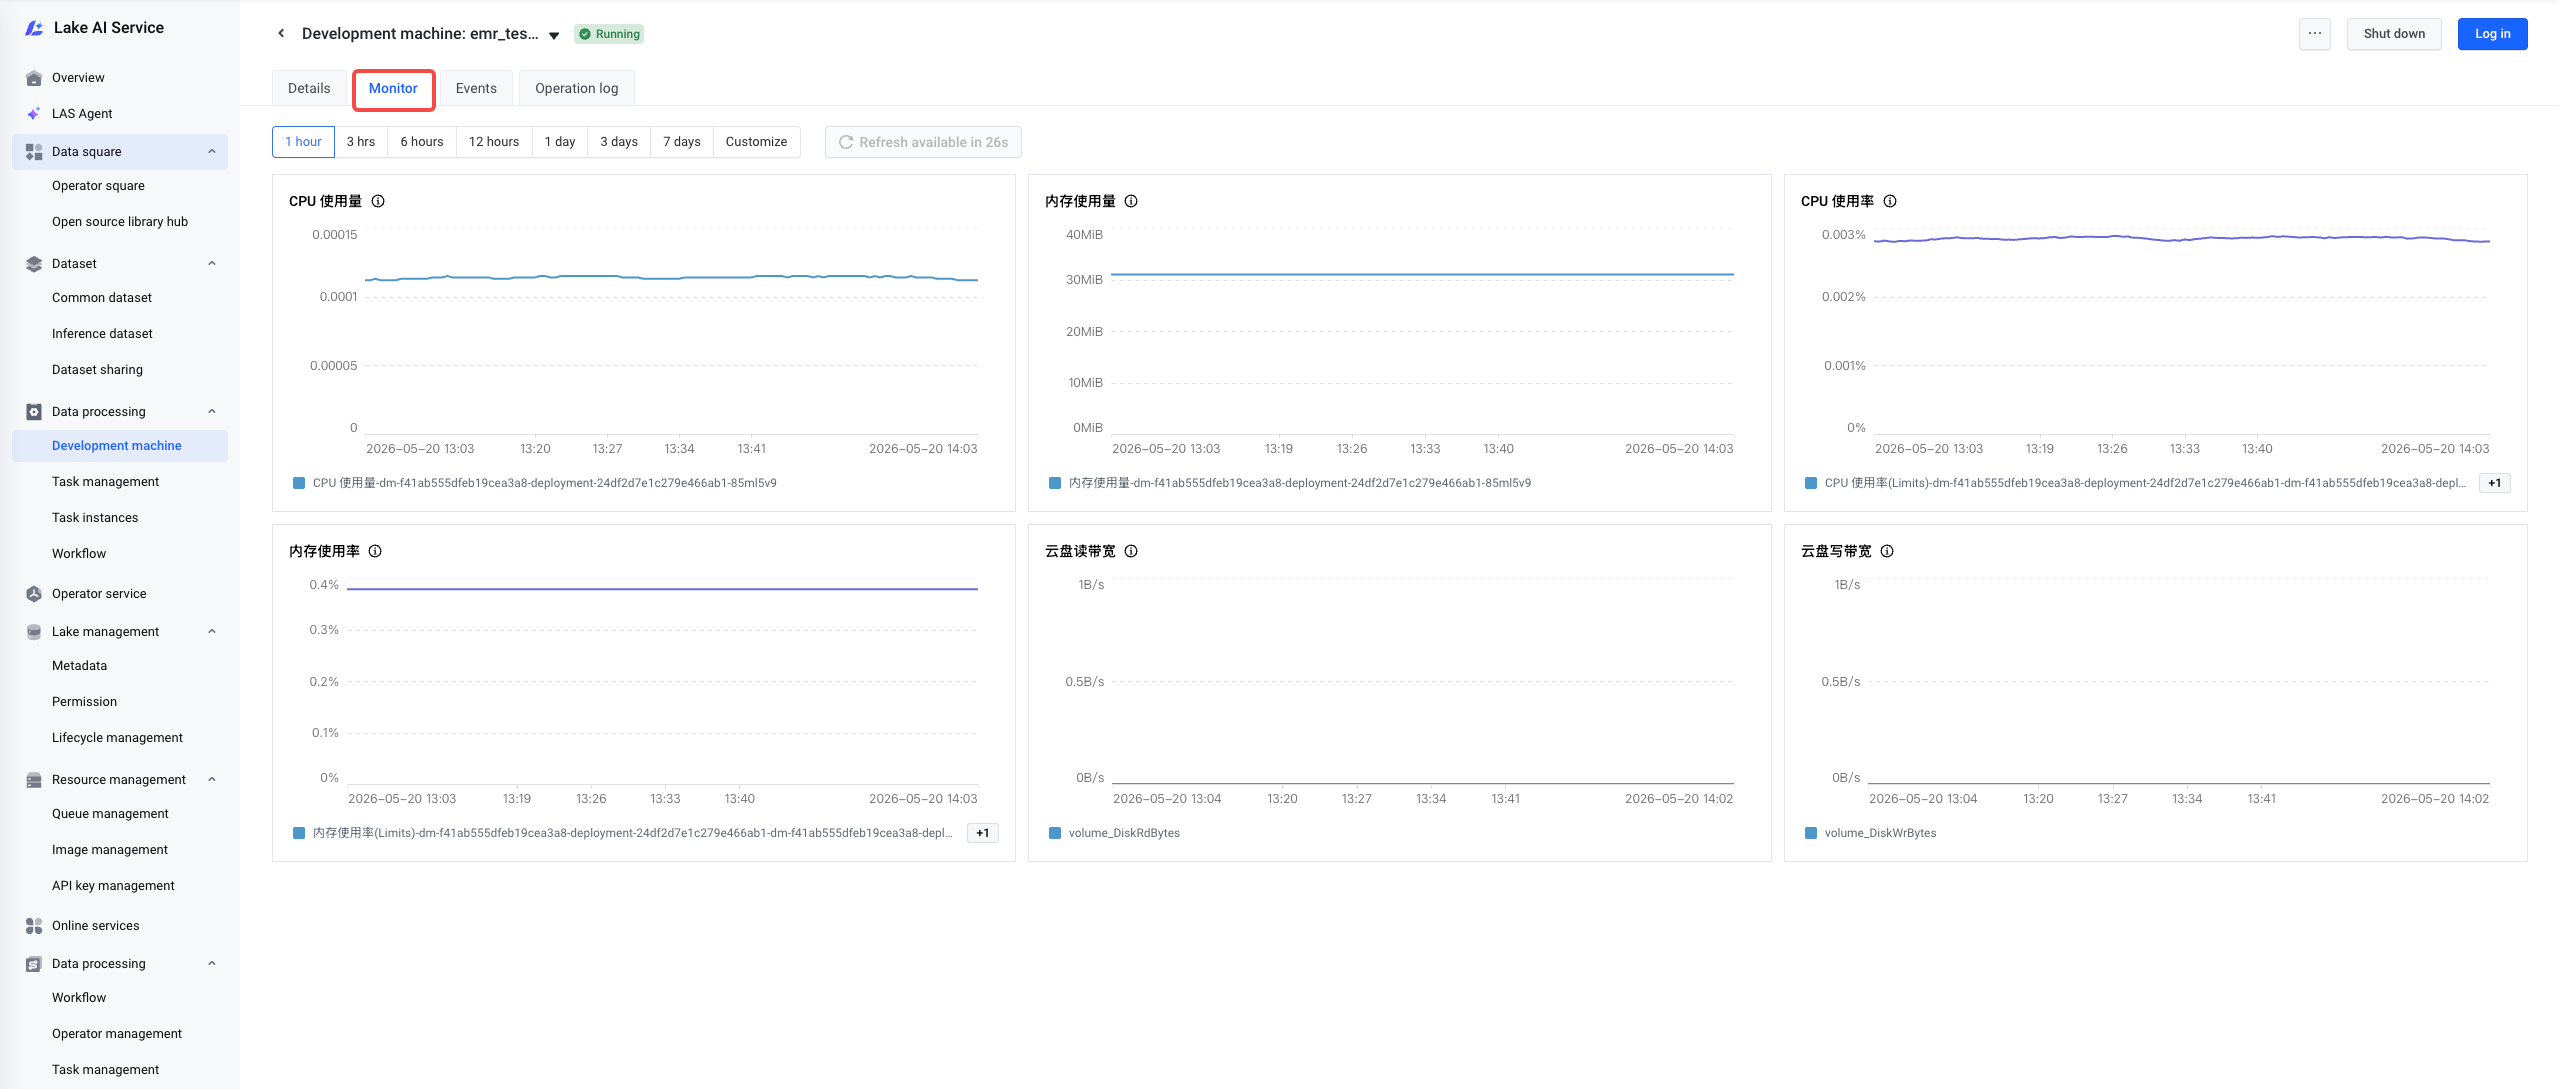Click the Operator service icon

34,594
